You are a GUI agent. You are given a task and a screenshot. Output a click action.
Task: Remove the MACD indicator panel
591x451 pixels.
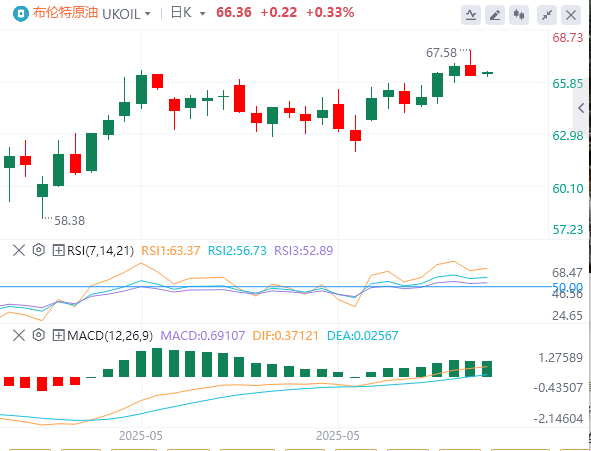[19, 335]
